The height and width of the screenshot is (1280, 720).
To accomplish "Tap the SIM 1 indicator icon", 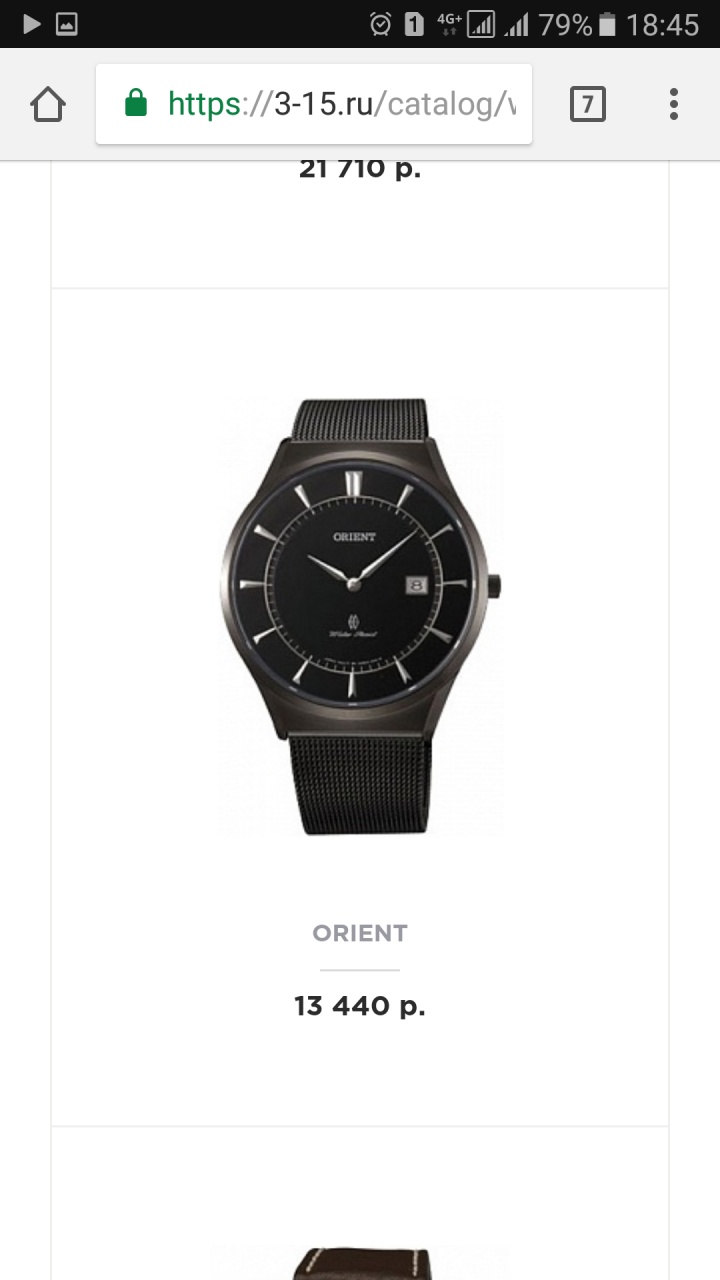I will 414,24.
